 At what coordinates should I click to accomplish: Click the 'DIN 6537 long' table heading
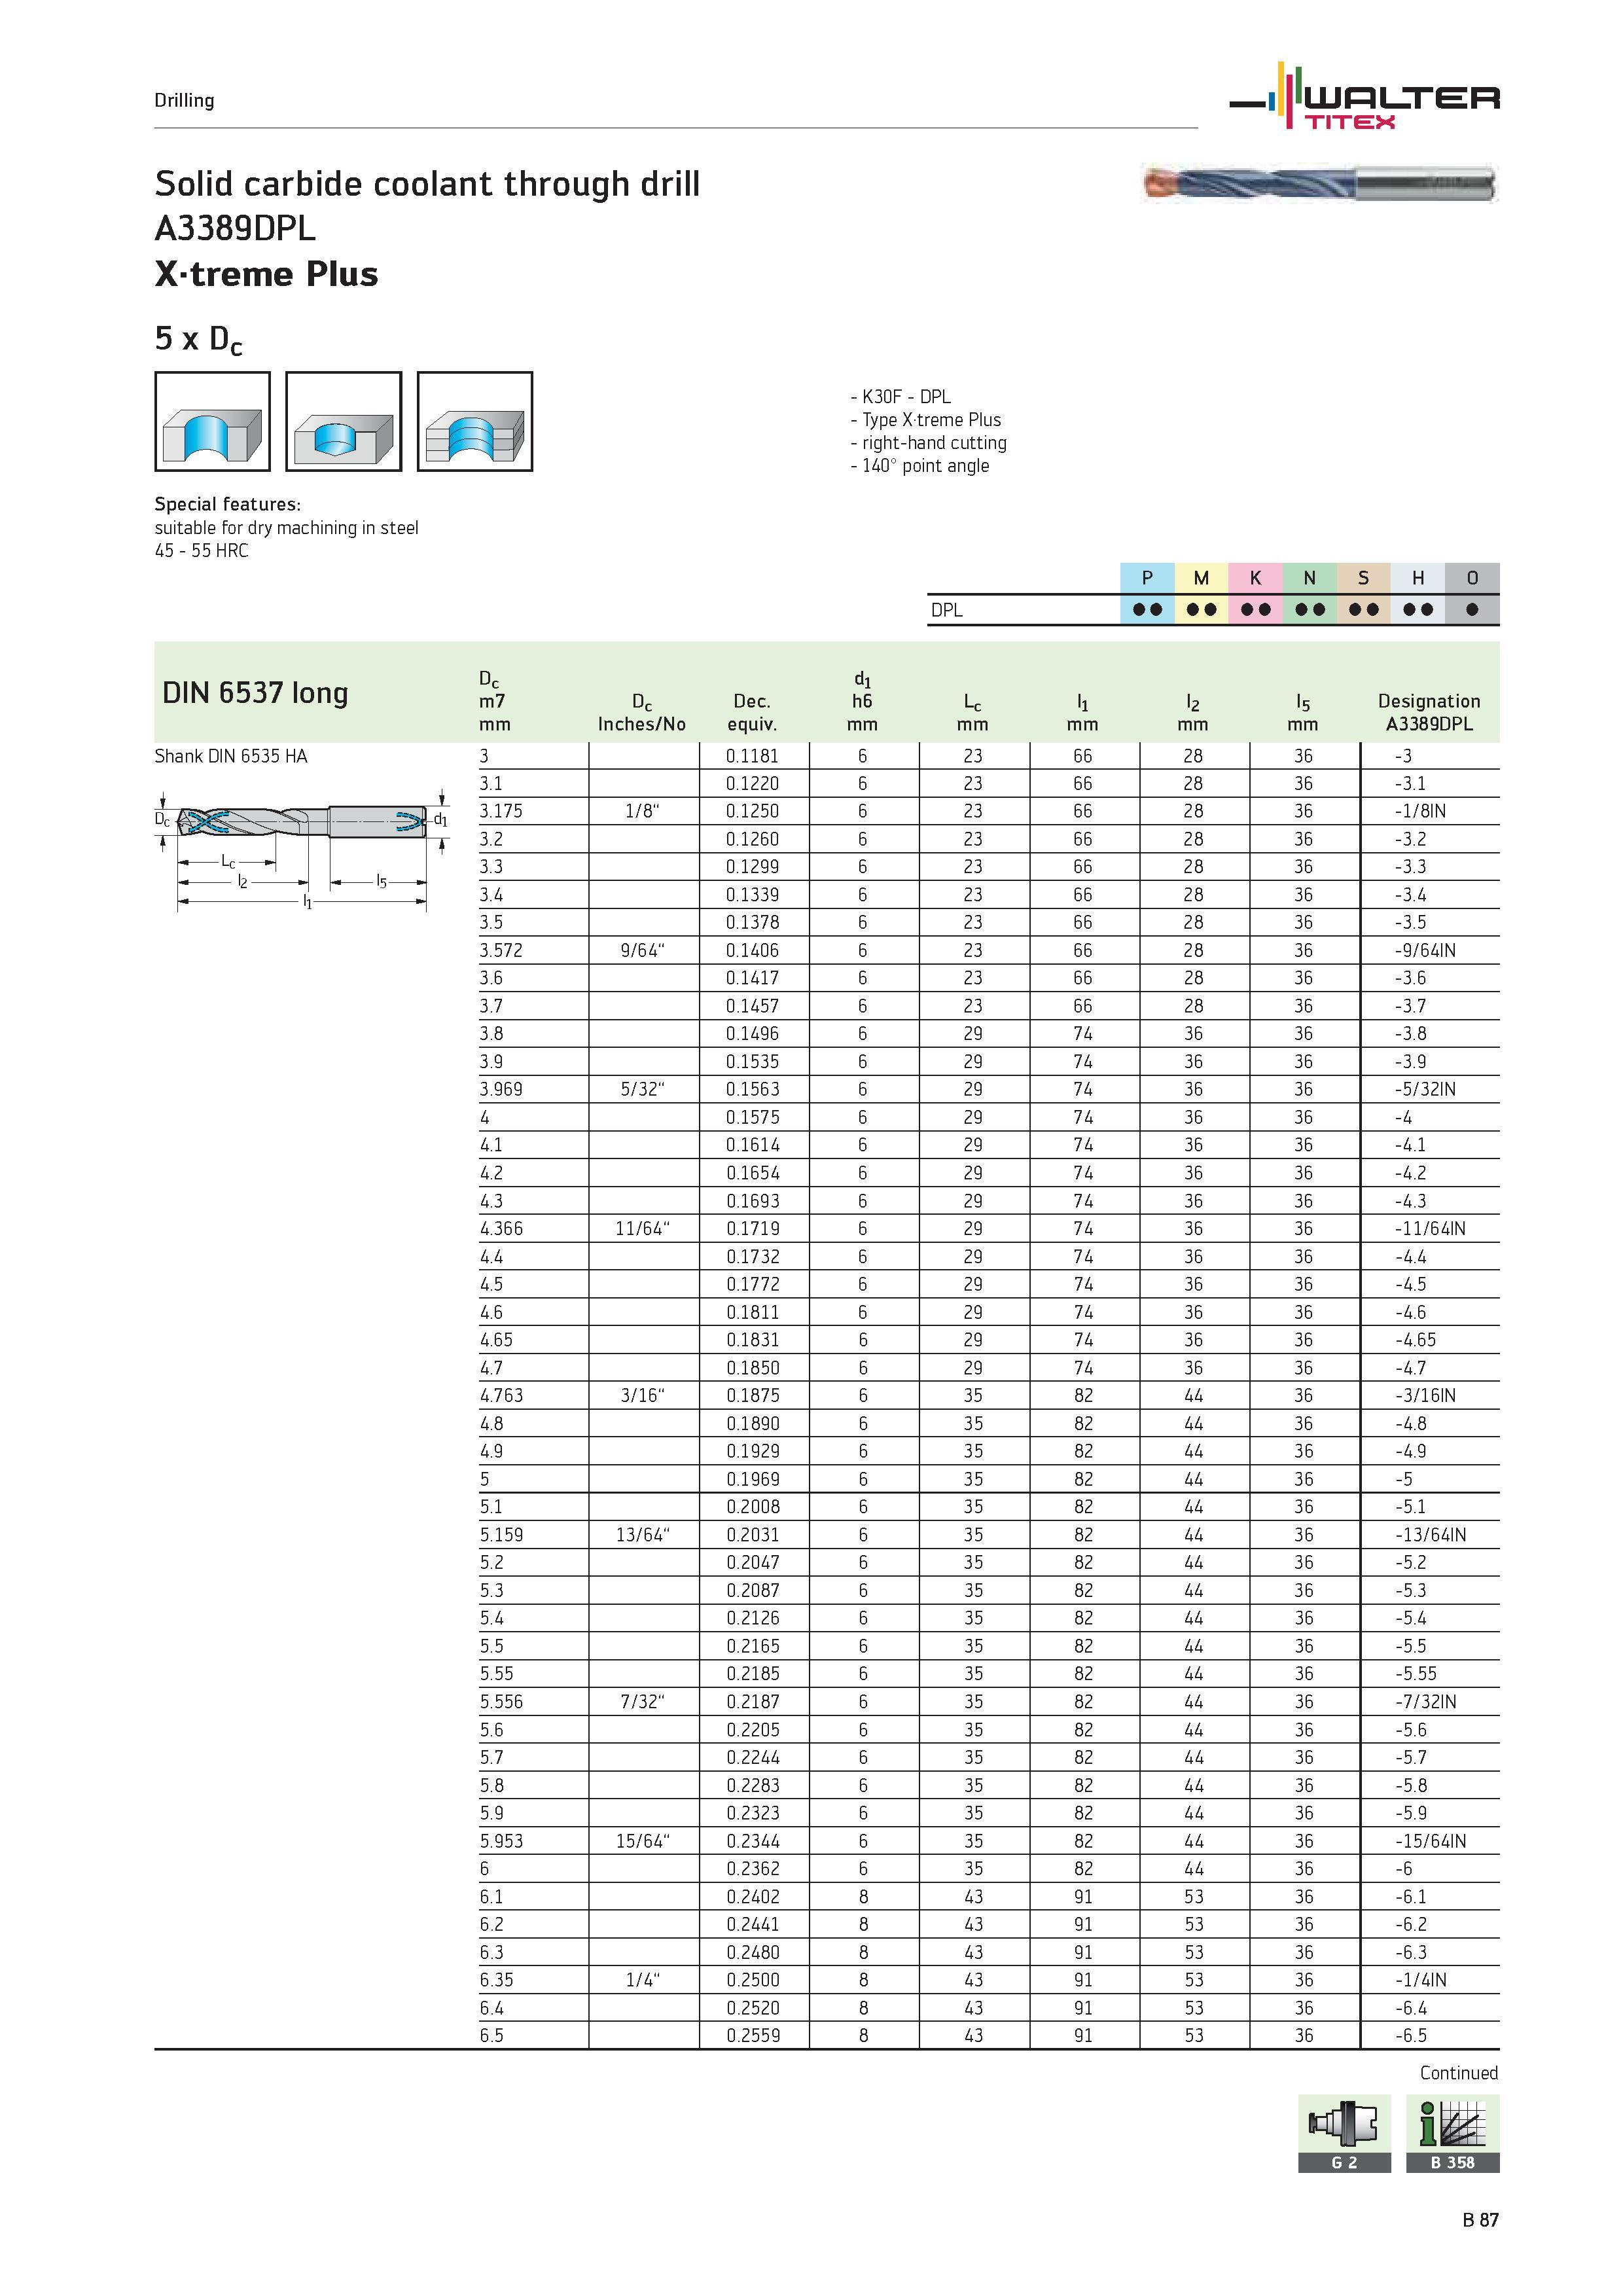click(255, 692)
